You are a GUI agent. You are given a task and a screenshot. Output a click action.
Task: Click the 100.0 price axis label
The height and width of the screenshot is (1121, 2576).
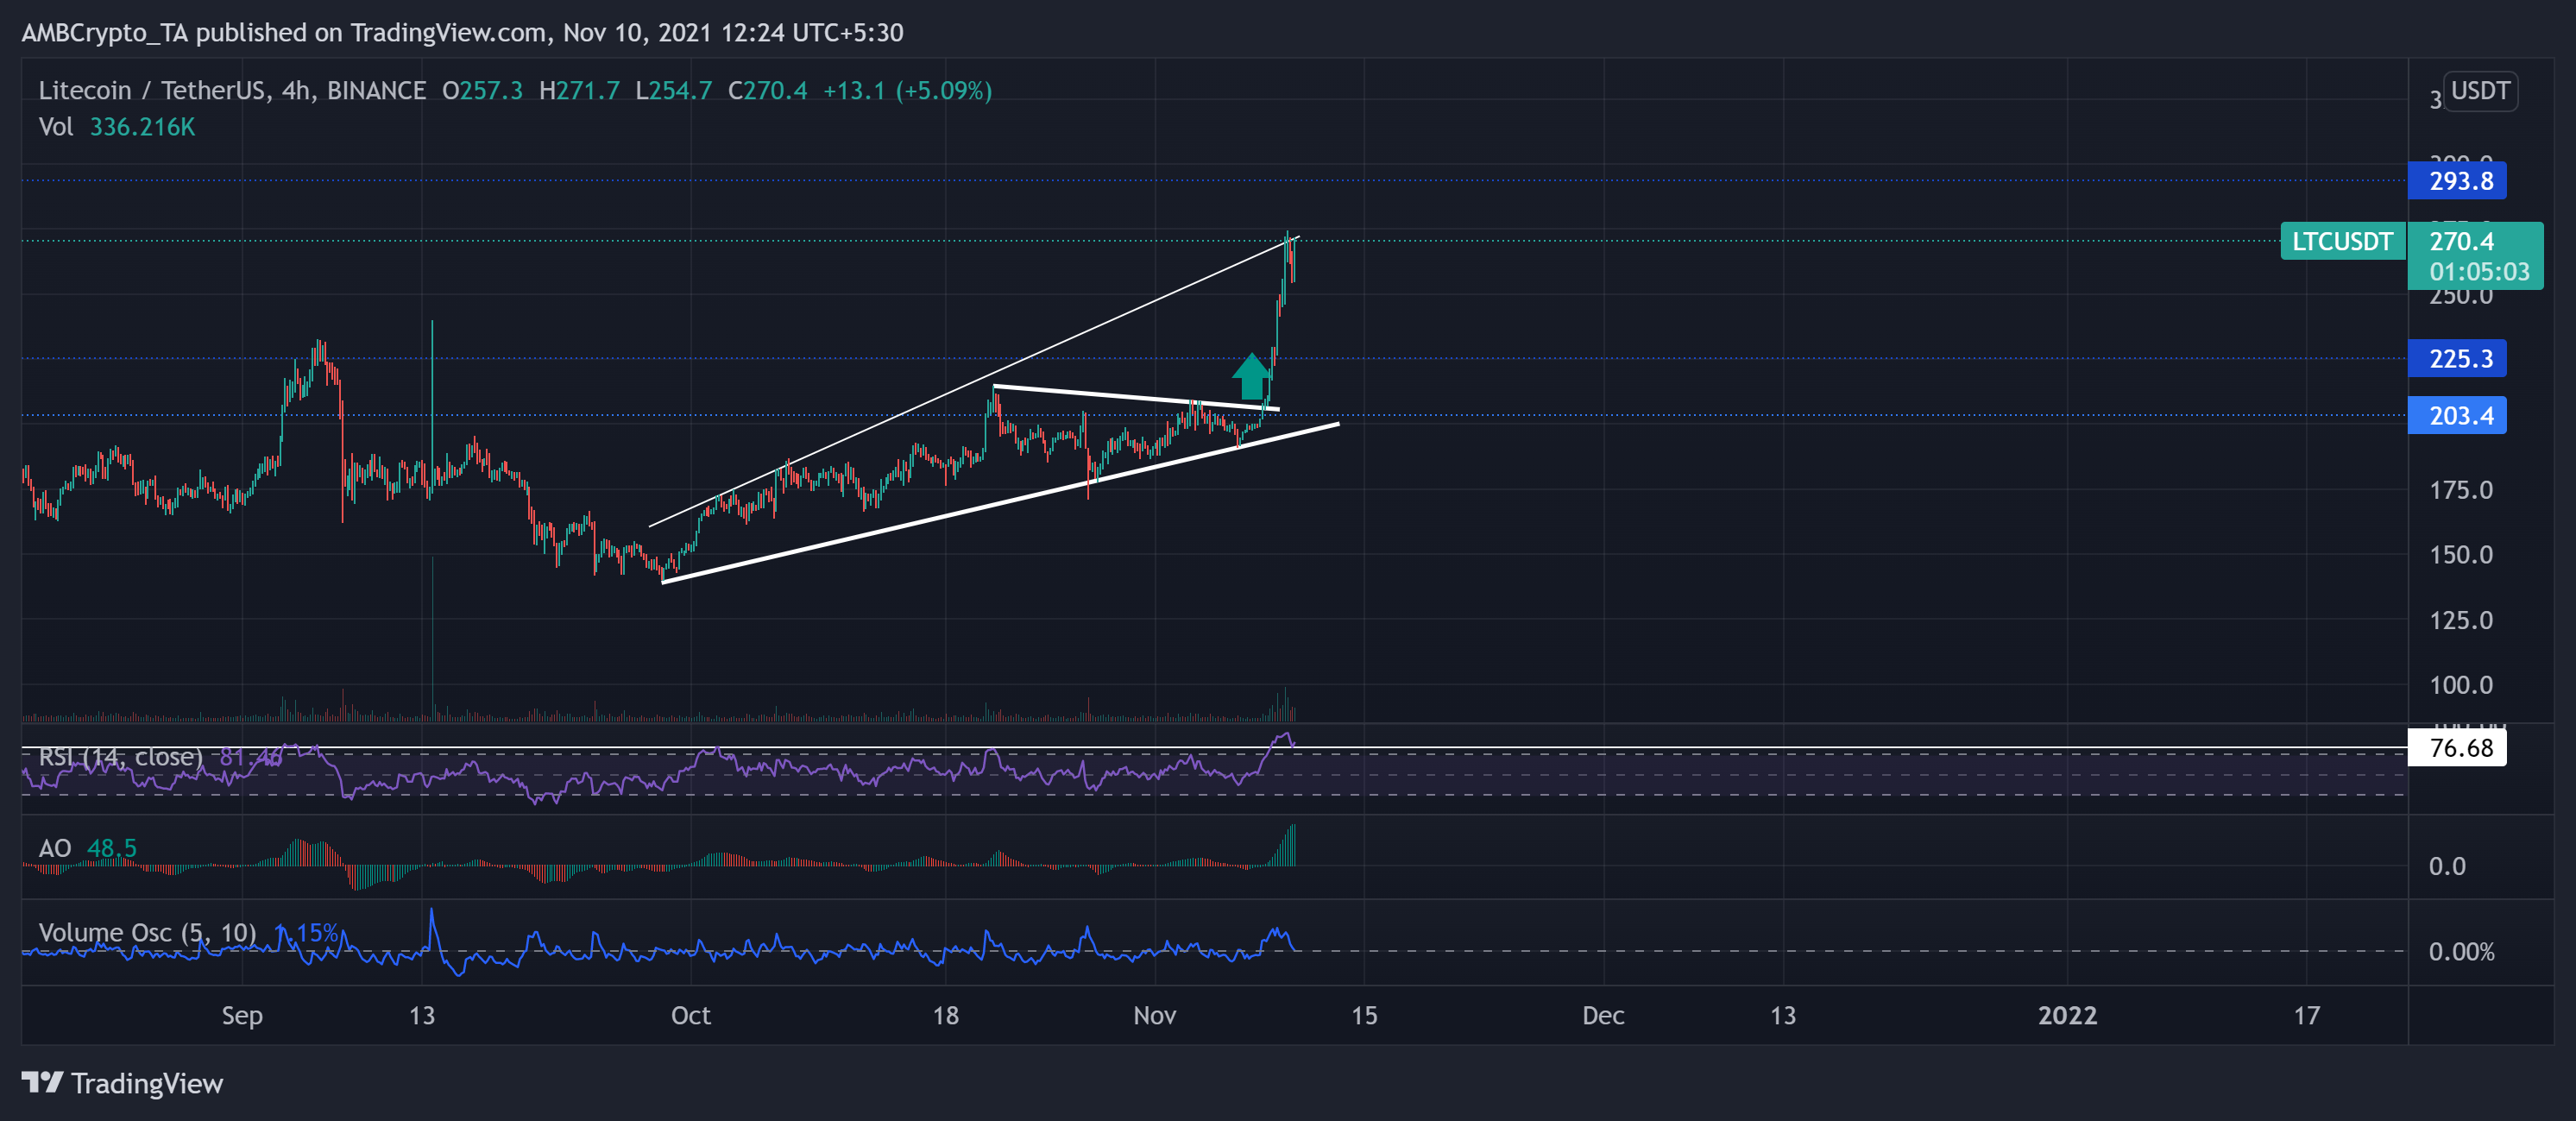coord(2461,686)
